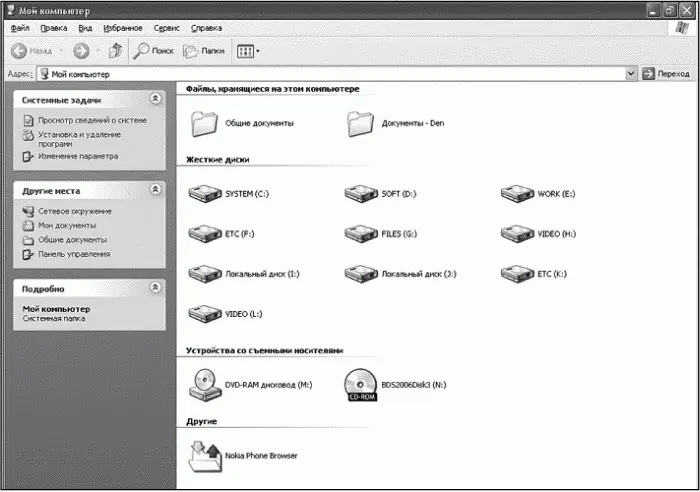
Task: Expand the address bar dropdown arrow
Action: tap(631, 74)
